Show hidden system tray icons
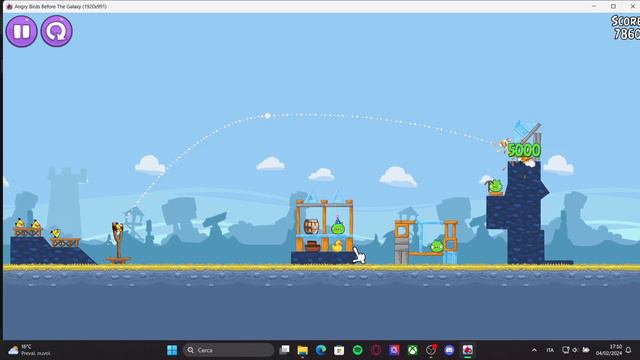The image size is (640, 360). point(534,350)
